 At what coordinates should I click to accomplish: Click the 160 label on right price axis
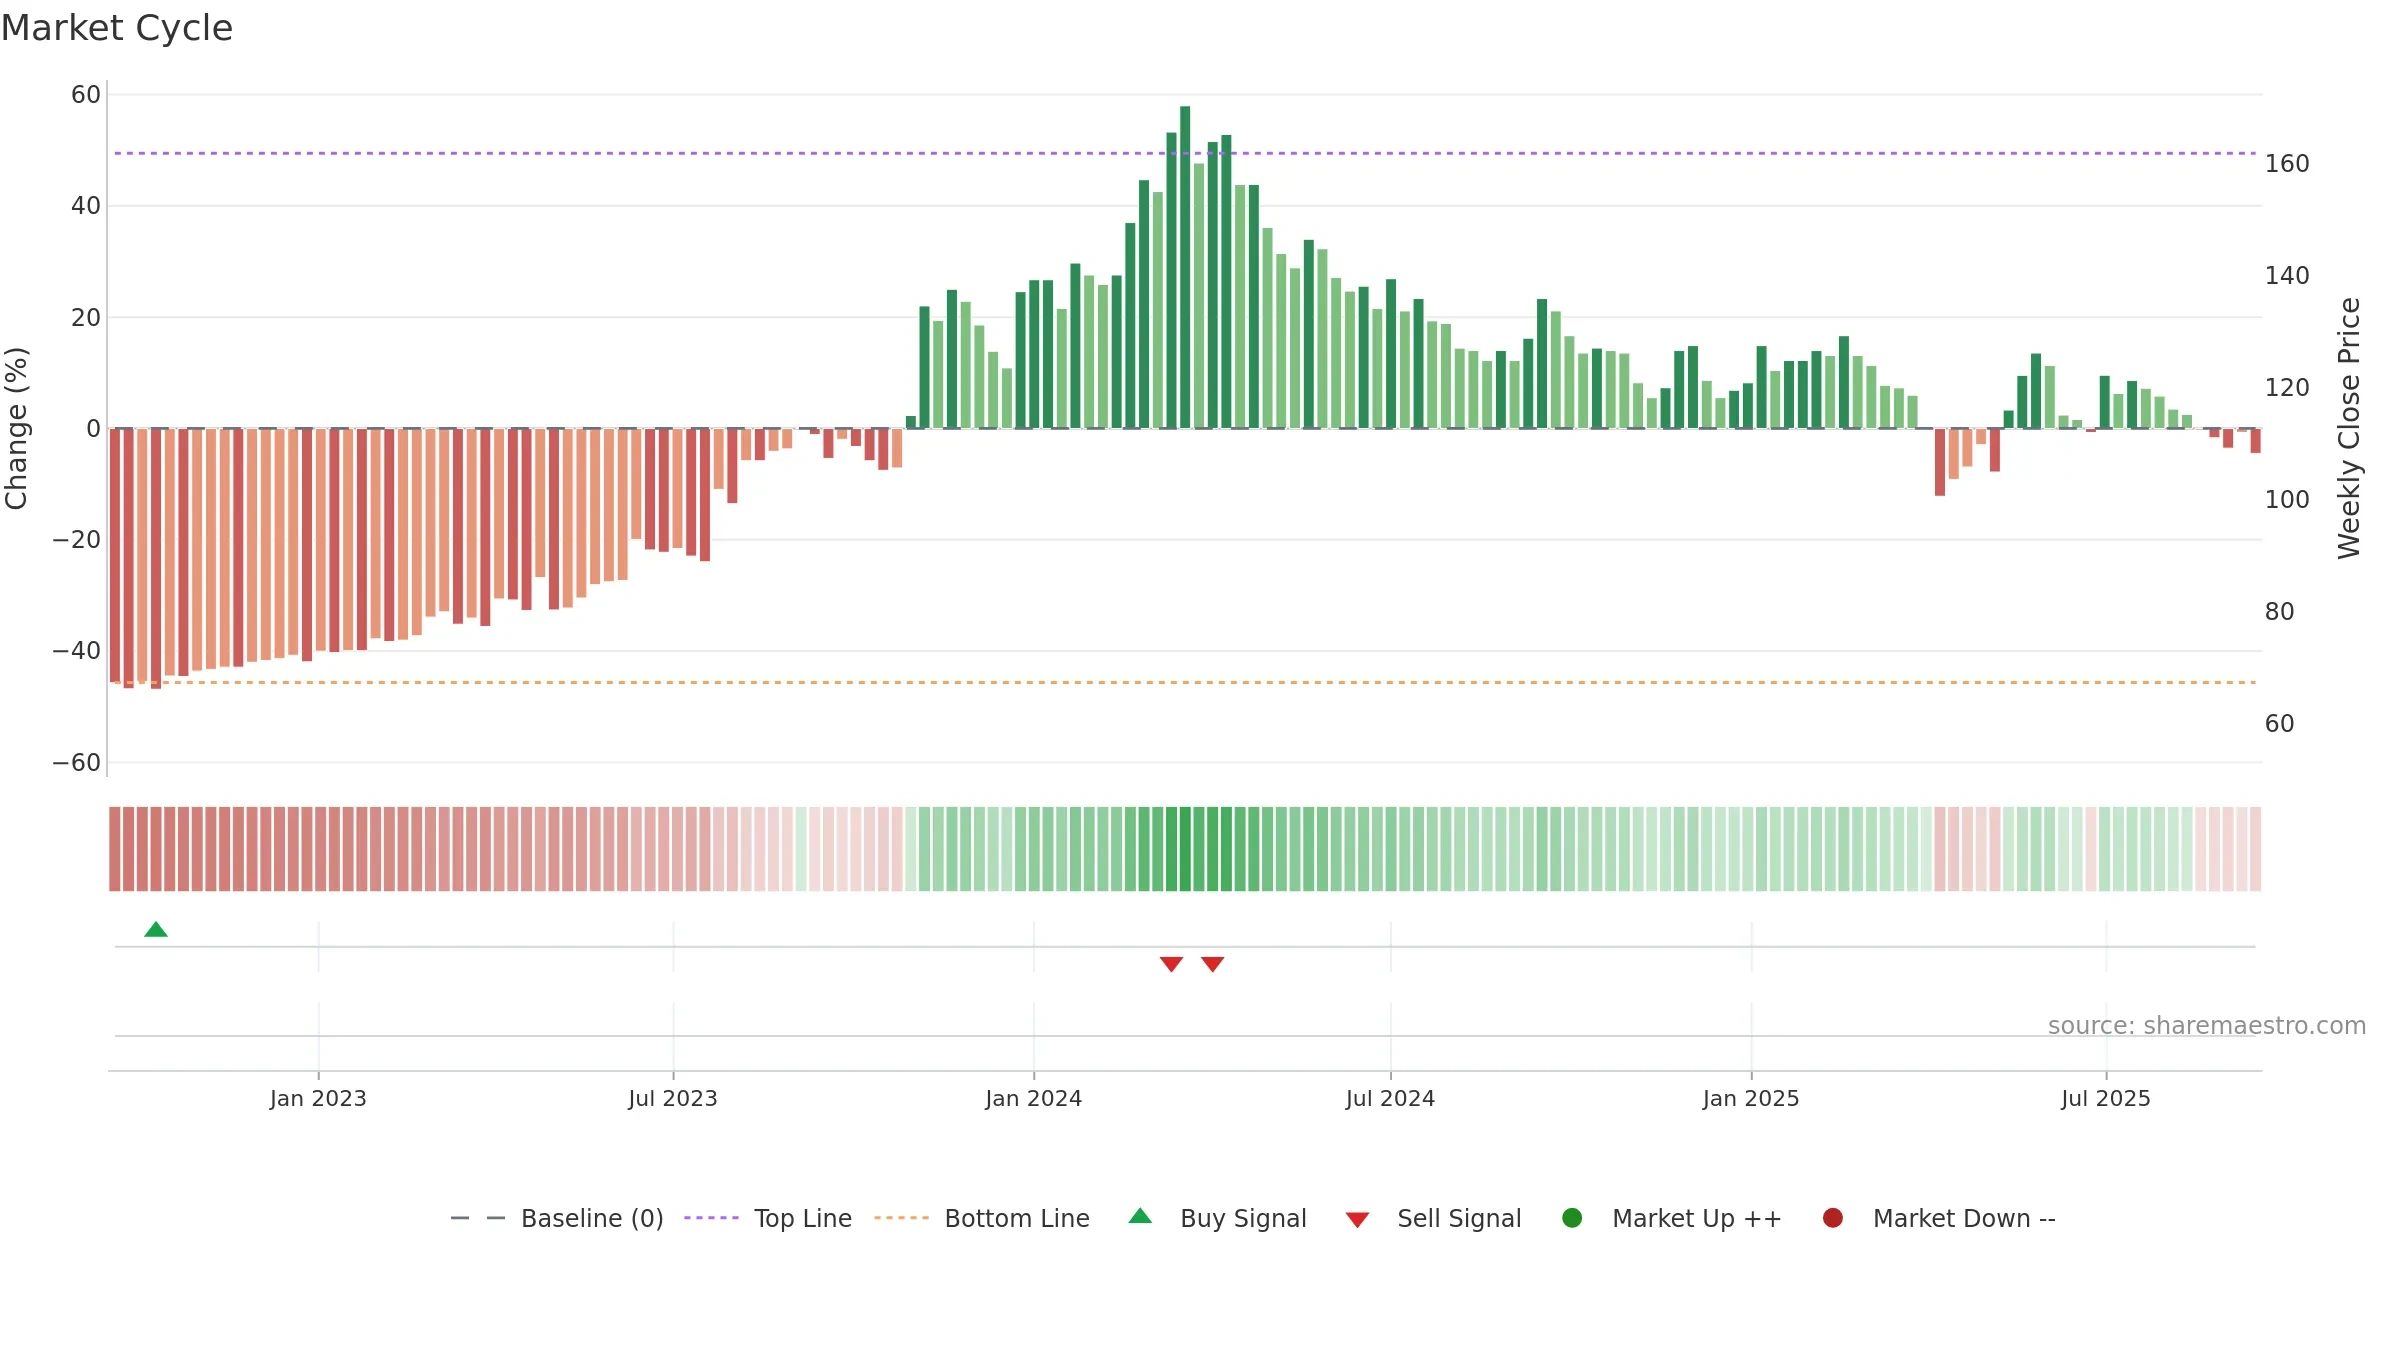pyautogui.click(x=2287, y=164)
